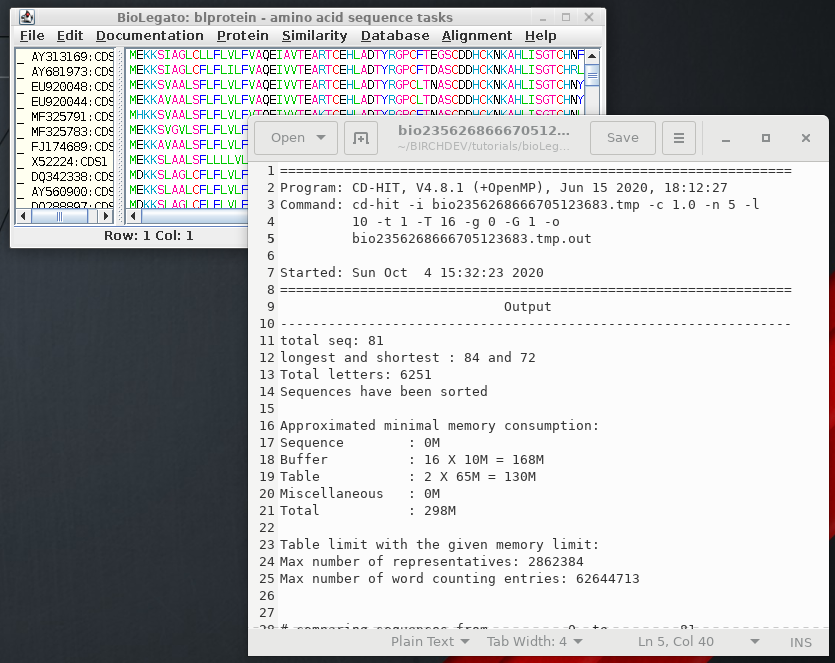Save the CD-HIT output file

point(622,138)
